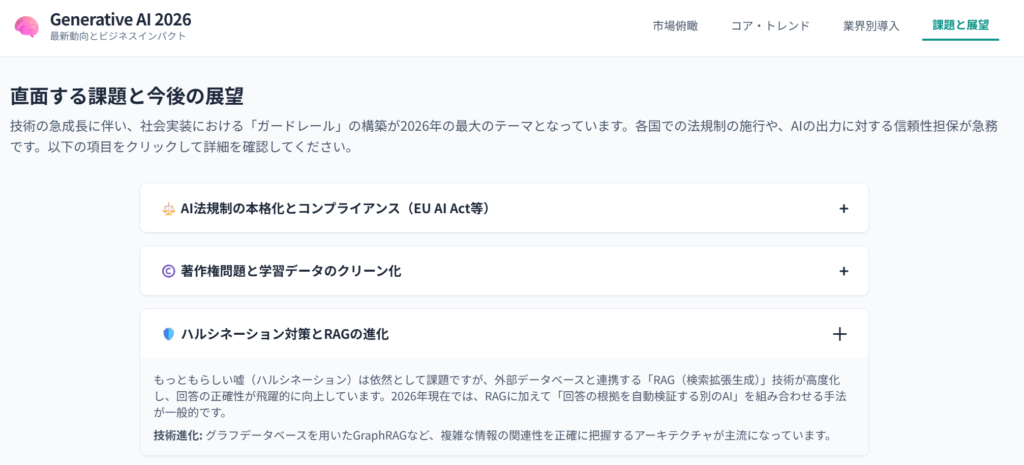Click the AI法規制の本格化とコンプライアンス accordion title

coord(334,209)
